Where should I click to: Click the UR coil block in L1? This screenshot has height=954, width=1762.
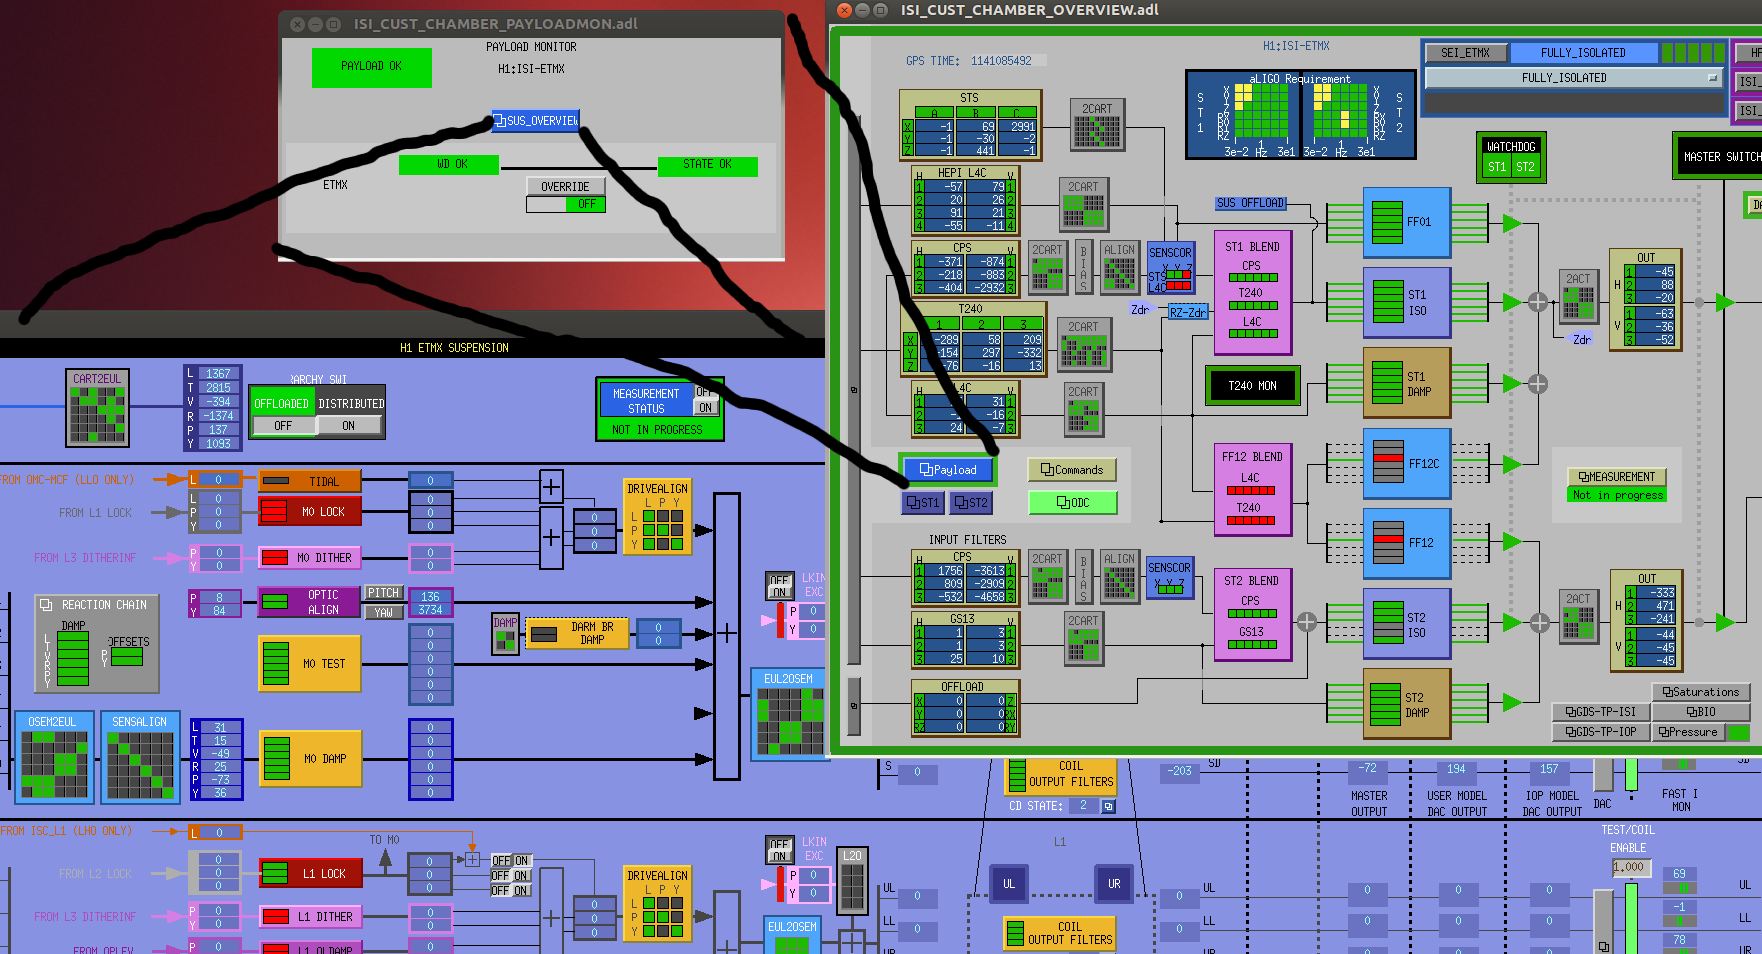click(1114, 884)
